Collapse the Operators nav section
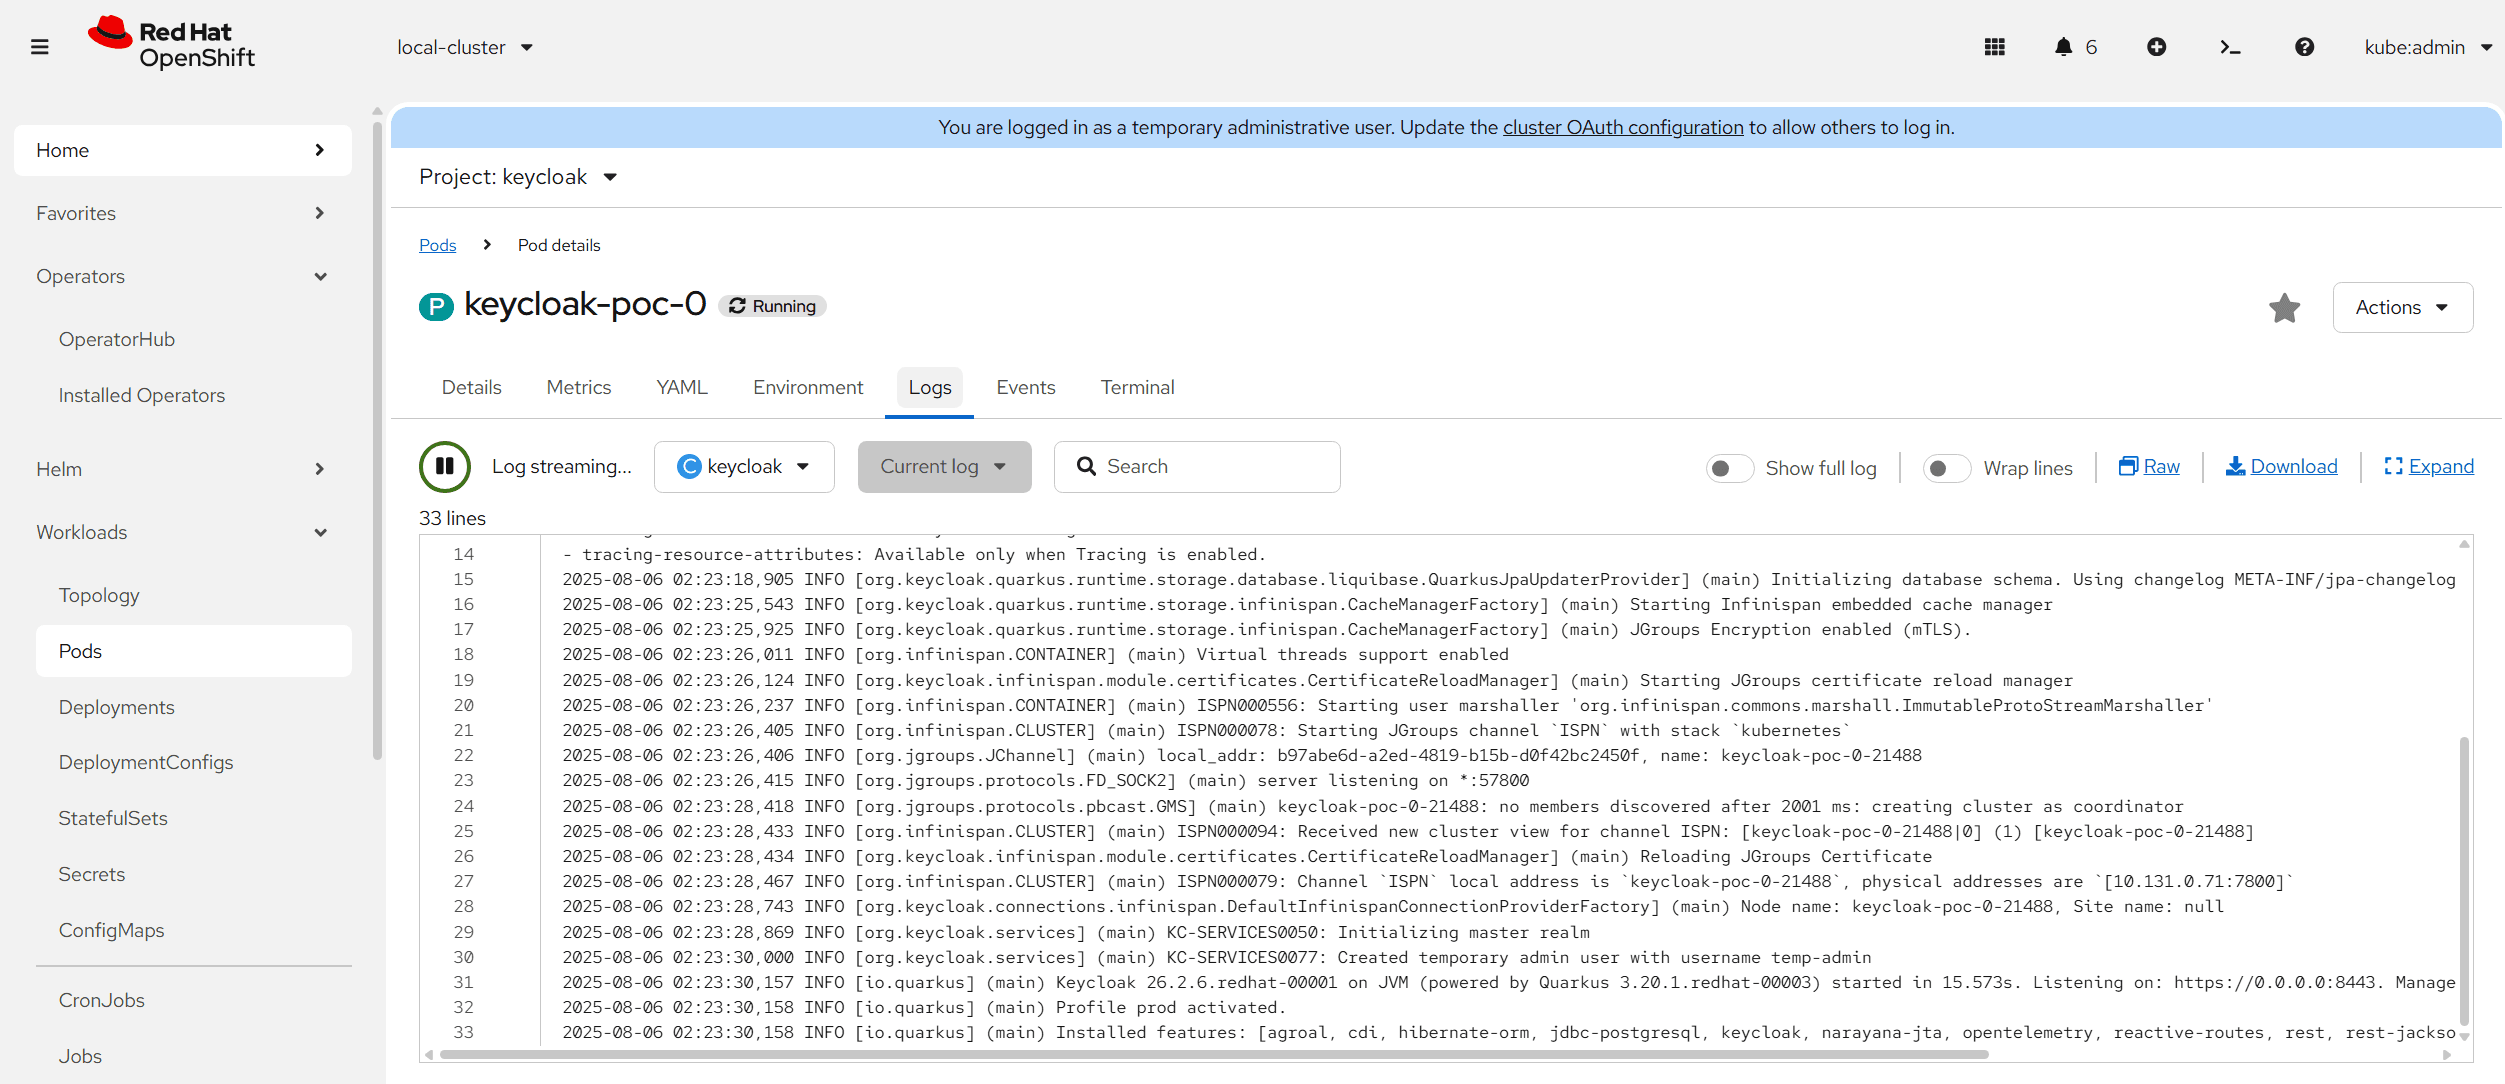This screenshot has height=1084, width=2505. 183,276
